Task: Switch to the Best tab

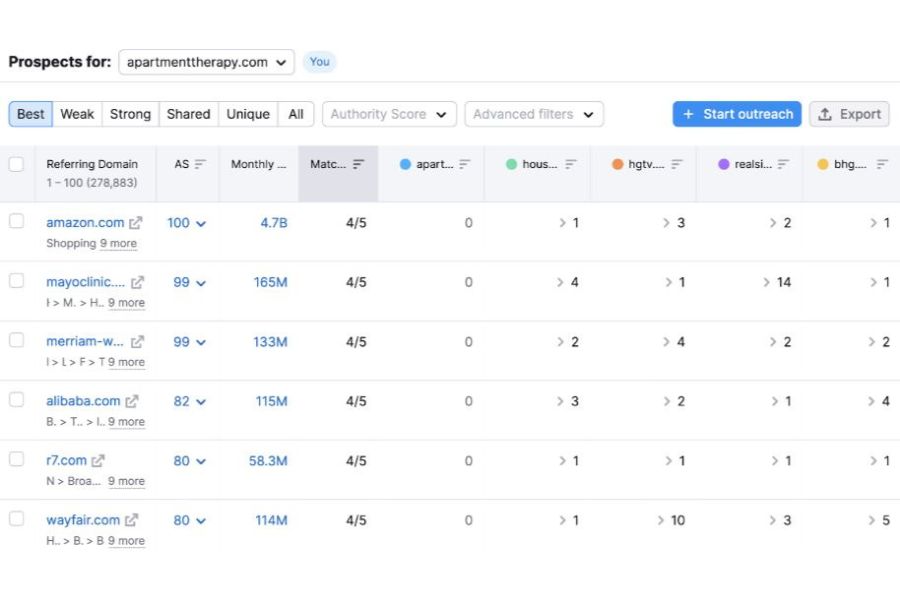Action: tap(30, 114)
